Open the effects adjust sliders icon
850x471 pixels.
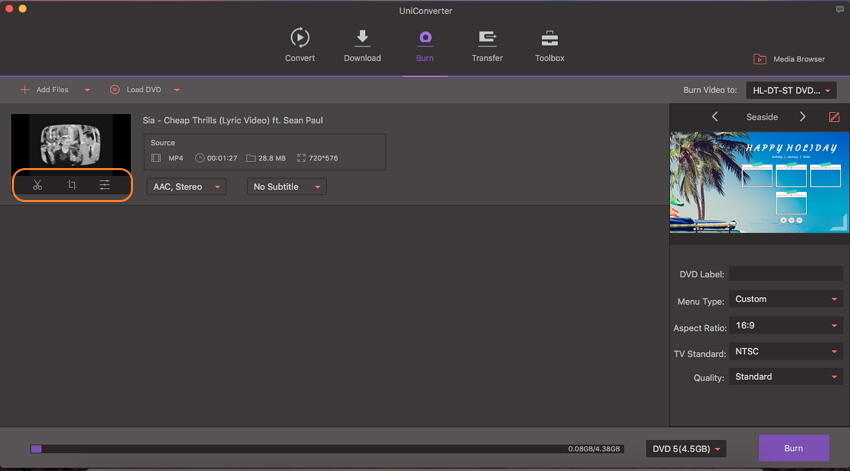(x=105, y=185)
